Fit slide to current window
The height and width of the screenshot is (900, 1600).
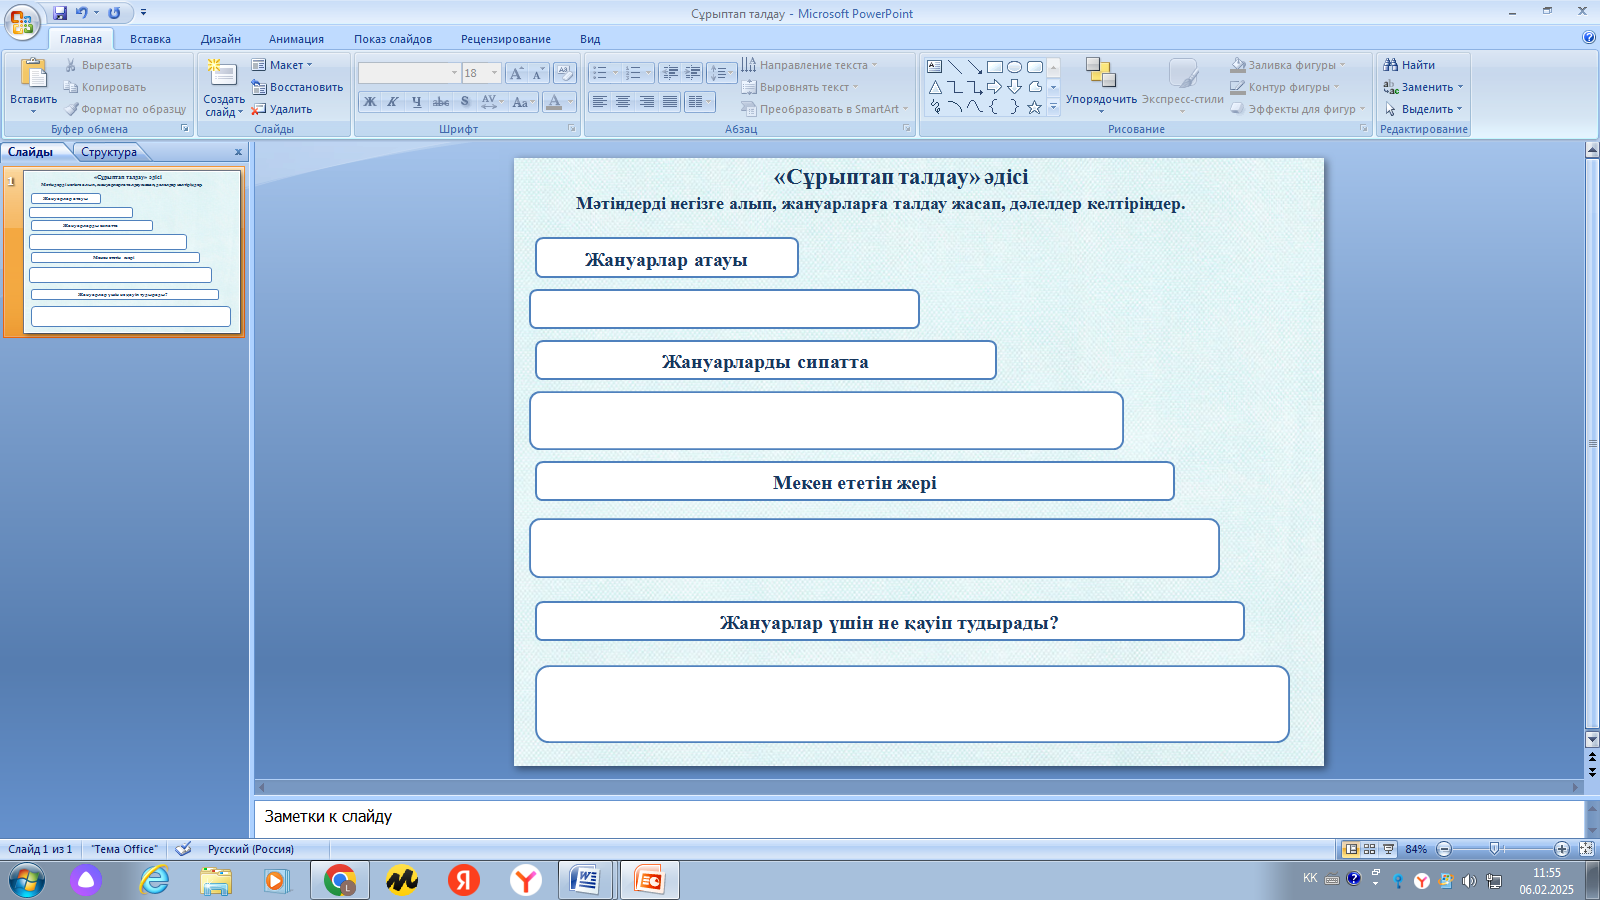[1586, 849]
